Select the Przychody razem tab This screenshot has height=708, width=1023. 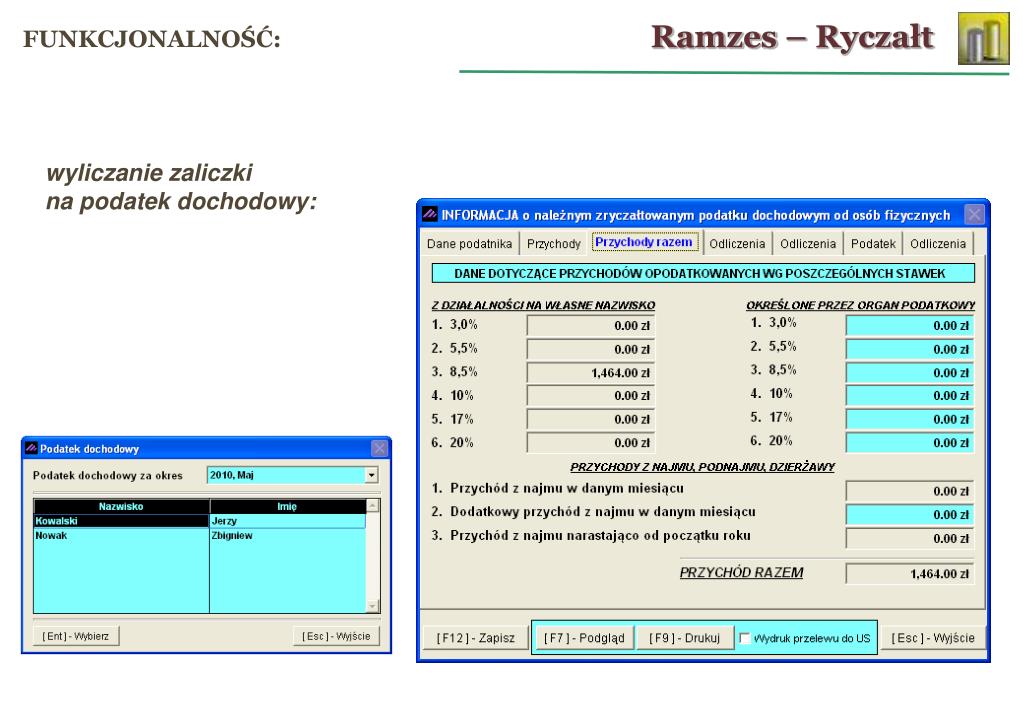click(x=643, y=242)
